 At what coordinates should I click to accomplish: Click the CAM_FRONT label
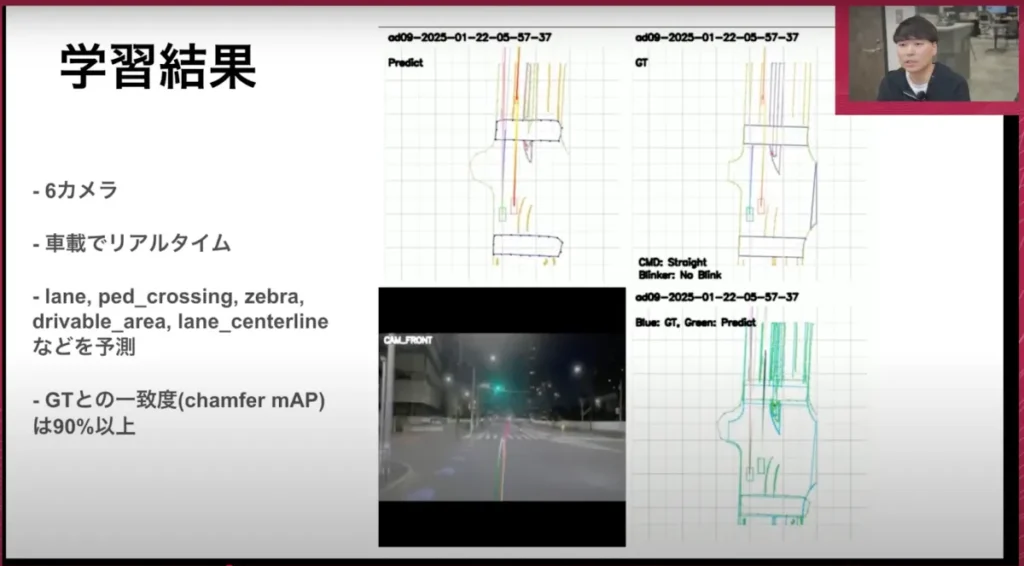click(405, 341)
